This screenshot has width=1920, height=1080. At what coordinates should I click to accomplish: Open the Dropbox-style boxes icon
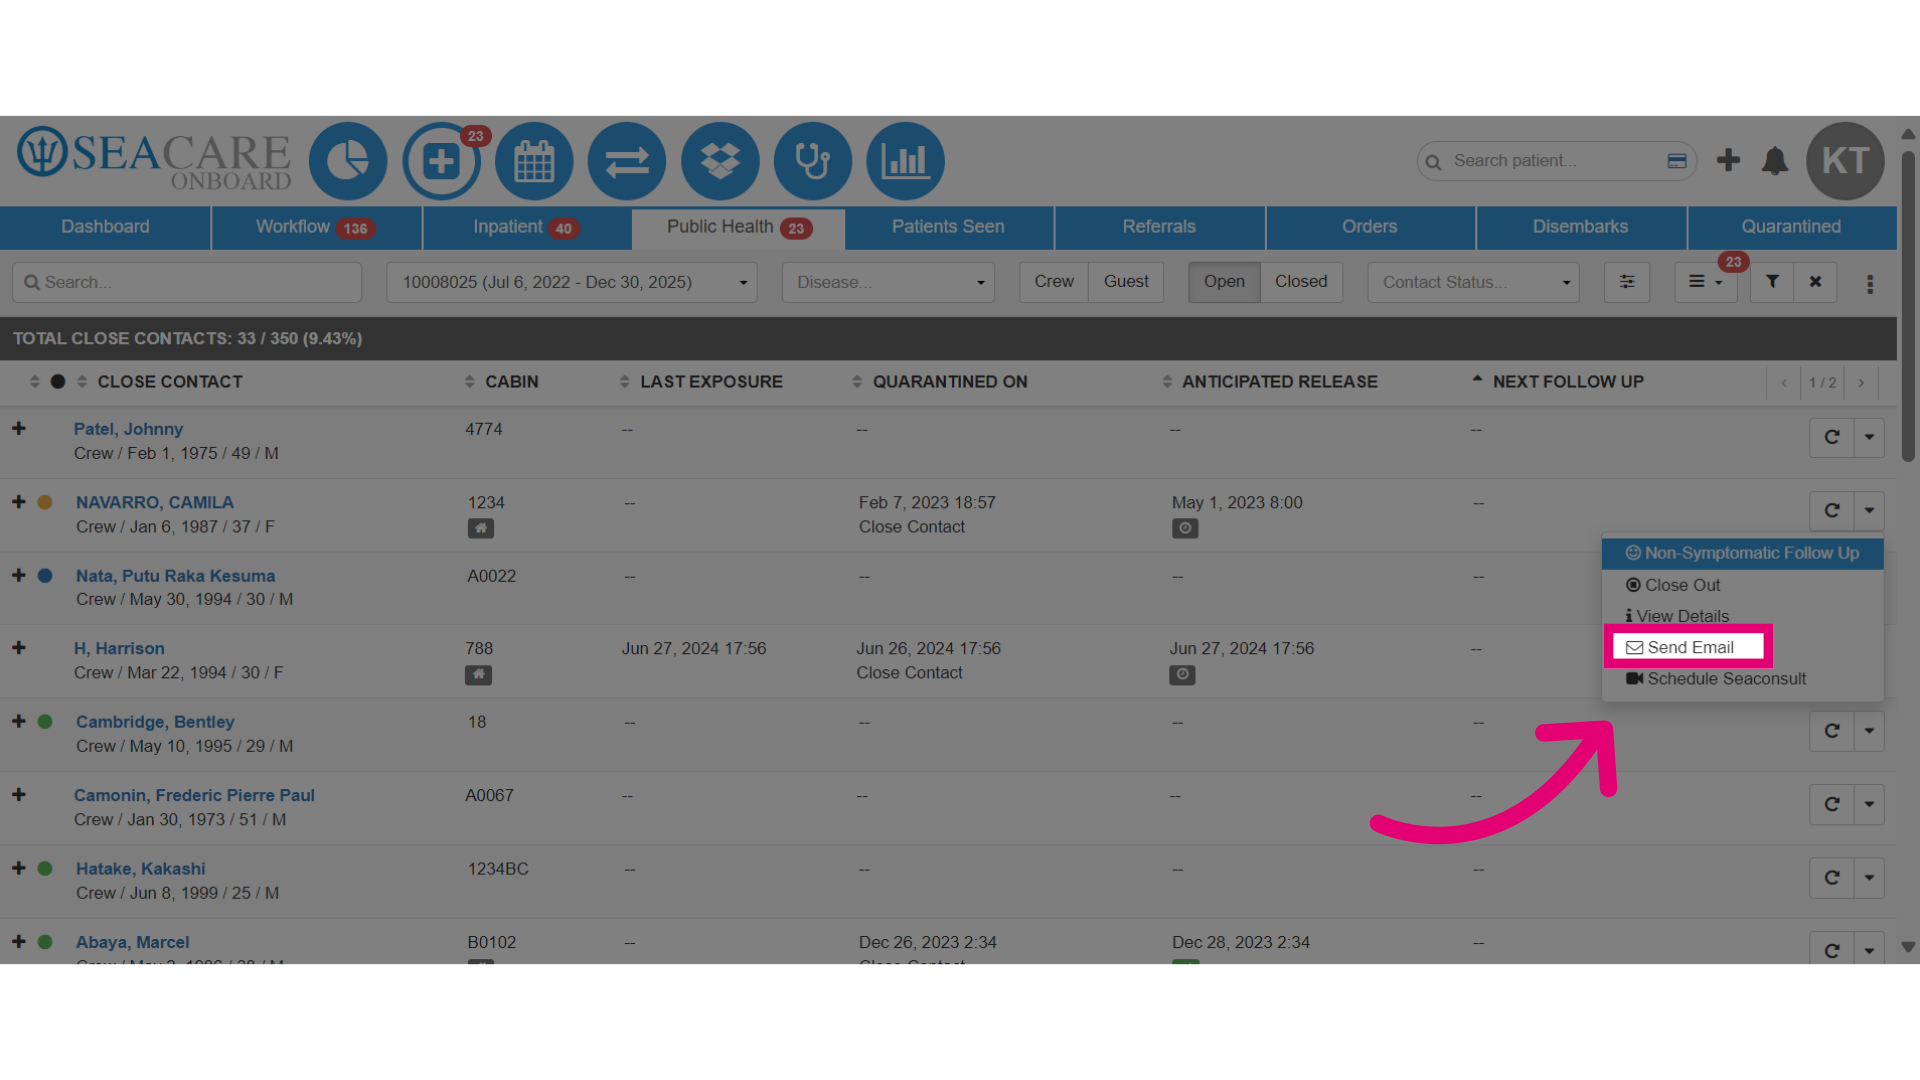pos(720,161)
